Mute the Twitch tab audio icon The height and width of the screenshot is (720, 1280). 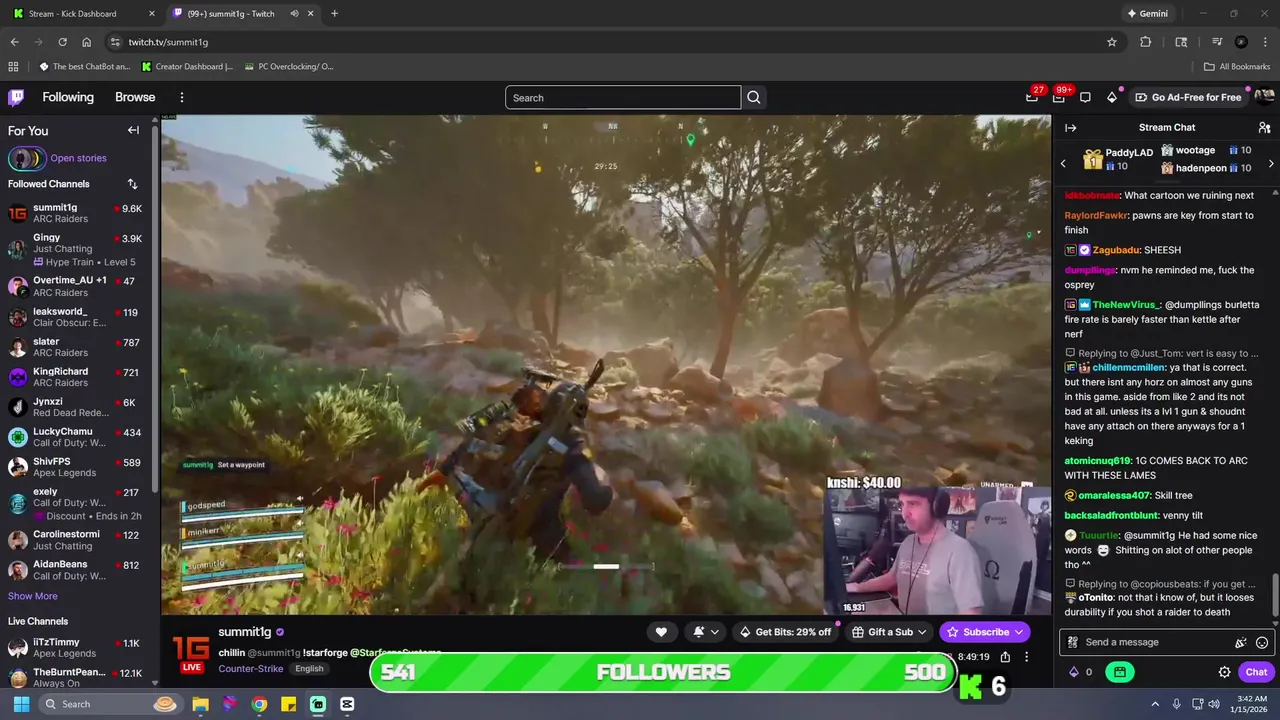pos(294,14)
